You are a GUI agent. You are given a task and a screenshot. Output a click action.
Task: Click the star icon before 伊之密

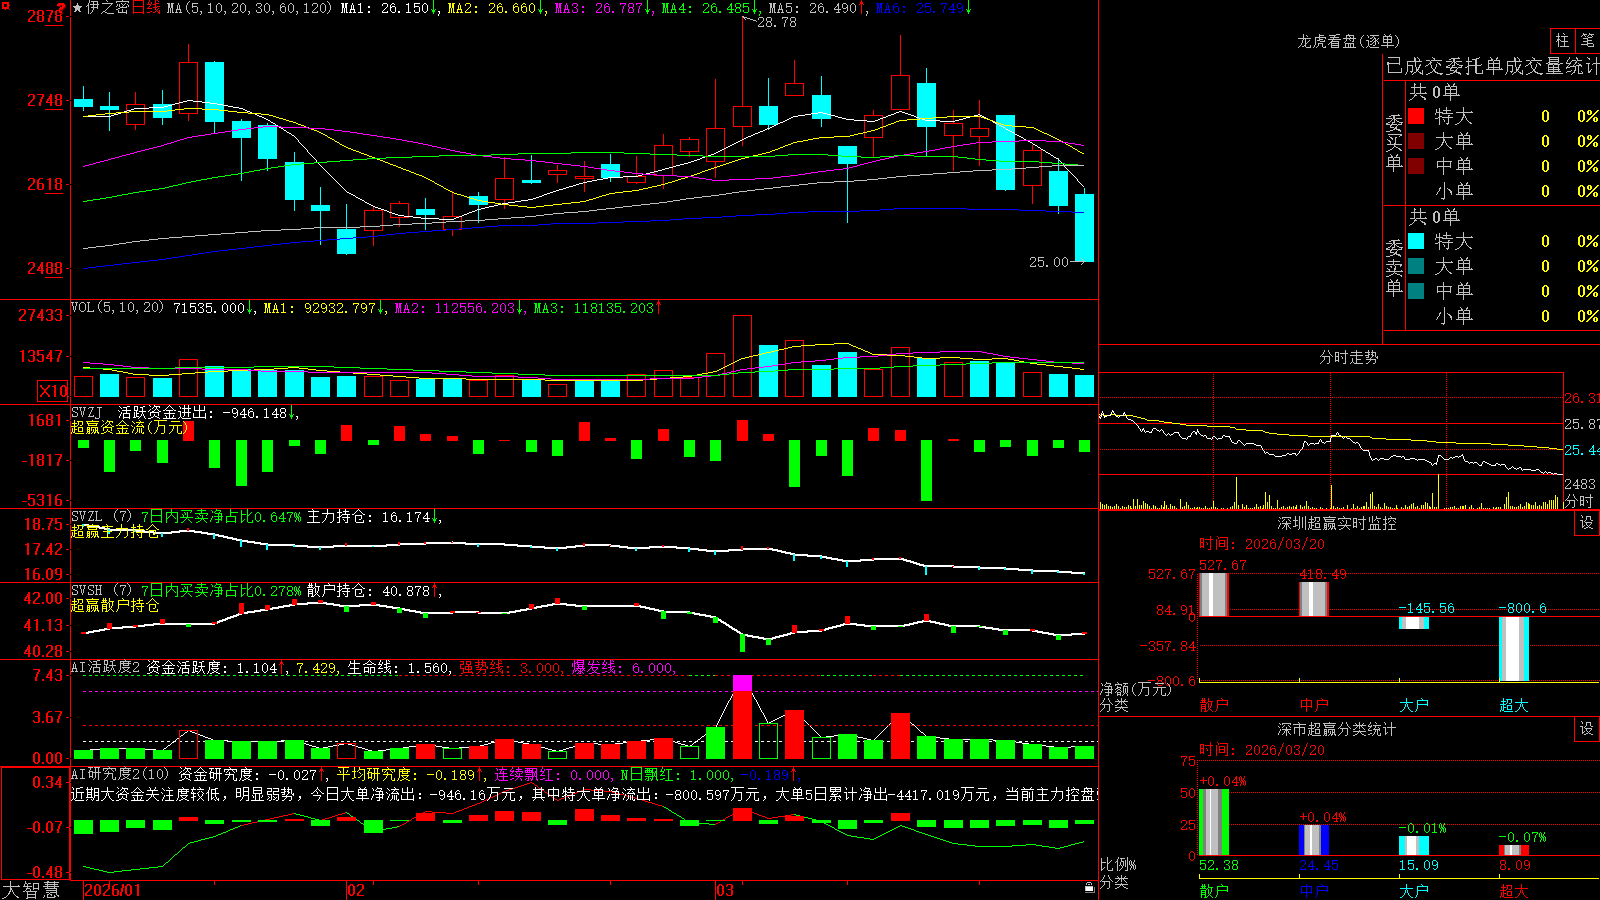click(x=77, y=8)
